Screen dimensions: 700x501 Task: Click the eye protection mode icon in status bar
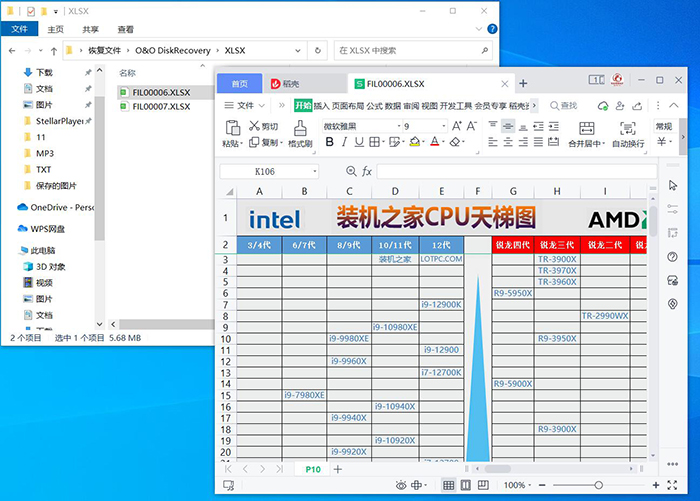tap(401, 485)
